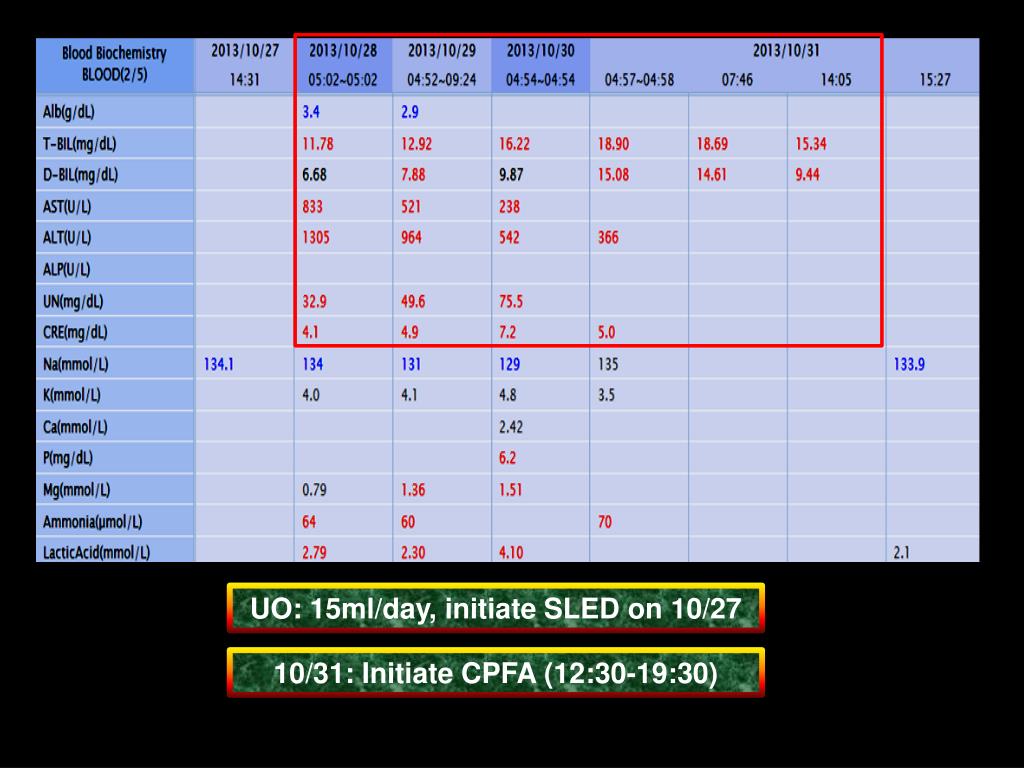Viewport: 1024px width, 768px height.
Task: Click the 2013/10/31 date header
Action: (x=786, y=50)
